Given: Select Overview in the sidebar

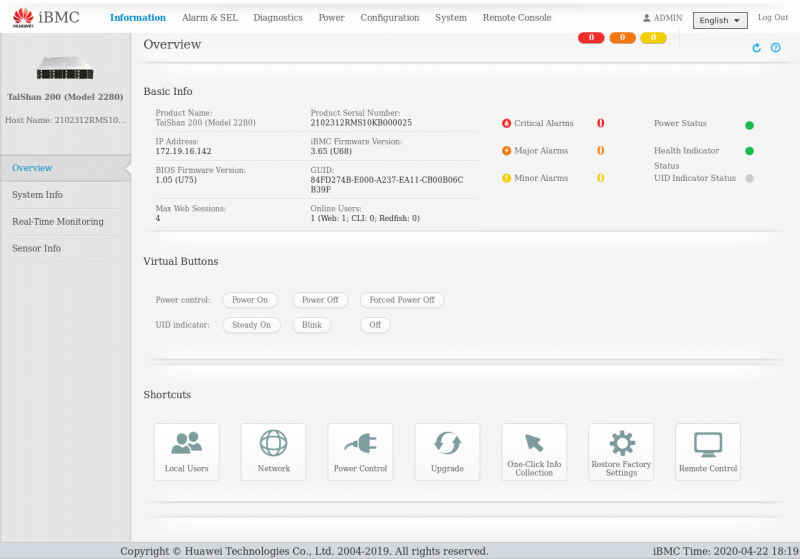Looking at the screenshot, I should click(x=65, y=168).
